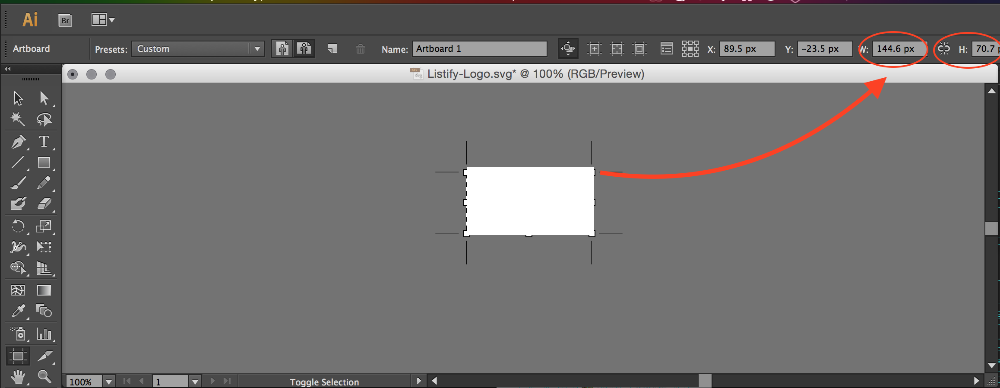Image resolution: width=1000 pixels, height=388 pixels.
Task: Set artboard to landscape orientation
Action: [x=304, y=48]
